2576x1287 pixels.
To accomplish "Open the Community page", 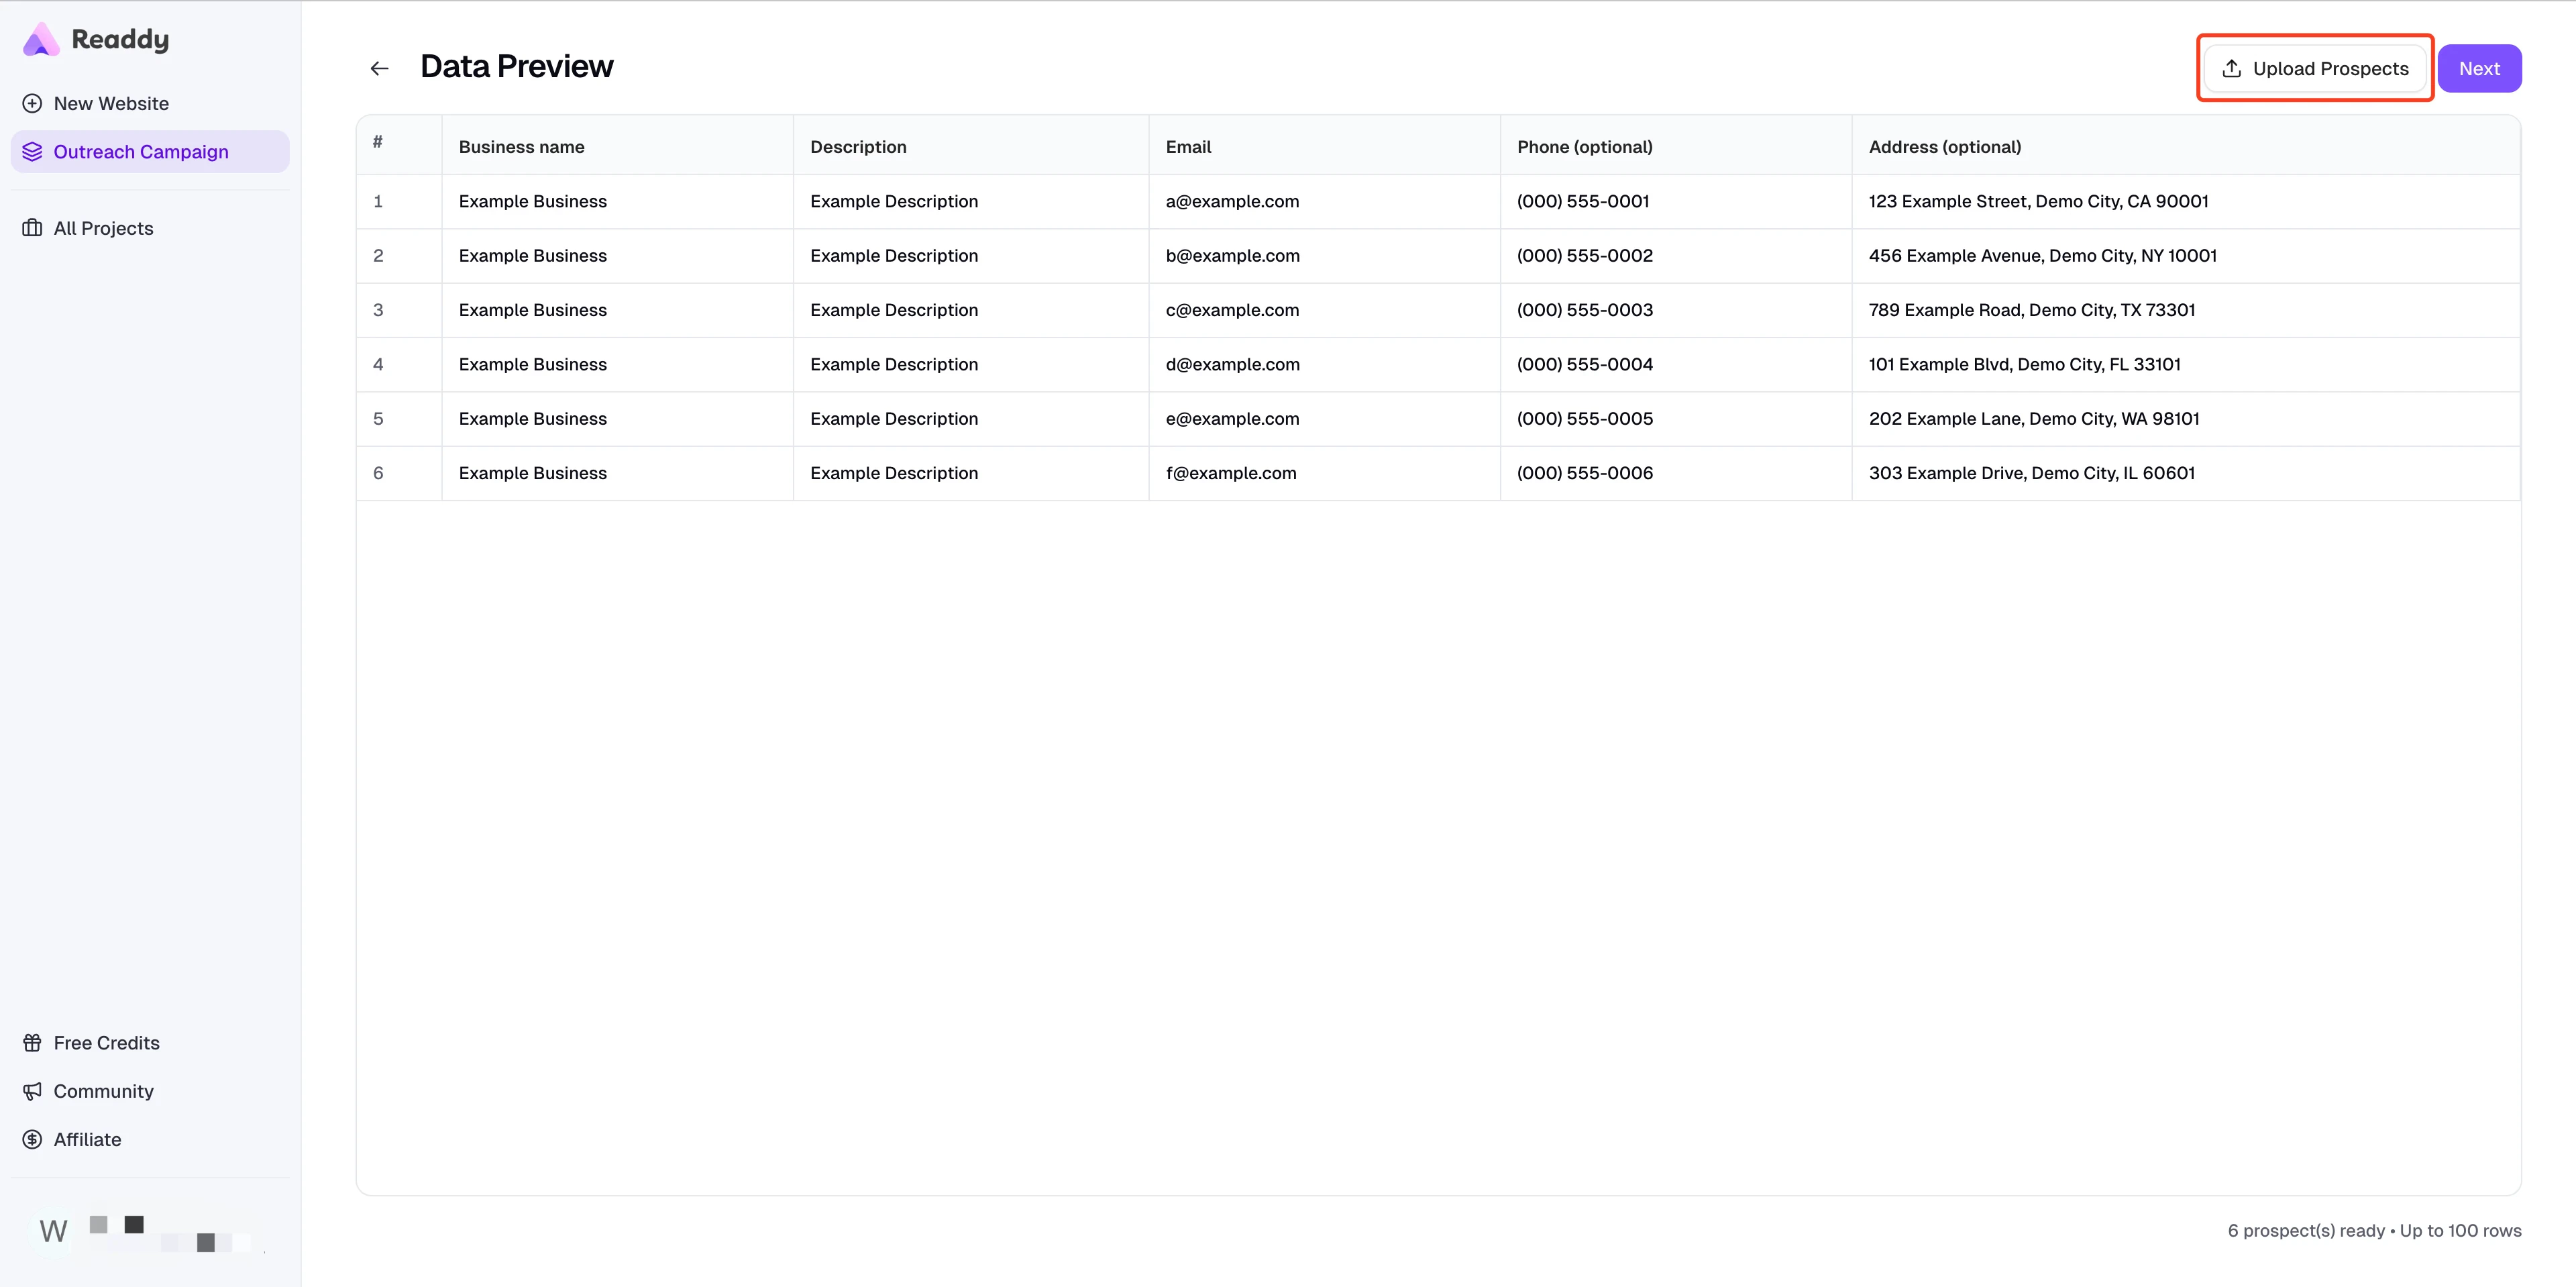I will (x=104, y=1091).
